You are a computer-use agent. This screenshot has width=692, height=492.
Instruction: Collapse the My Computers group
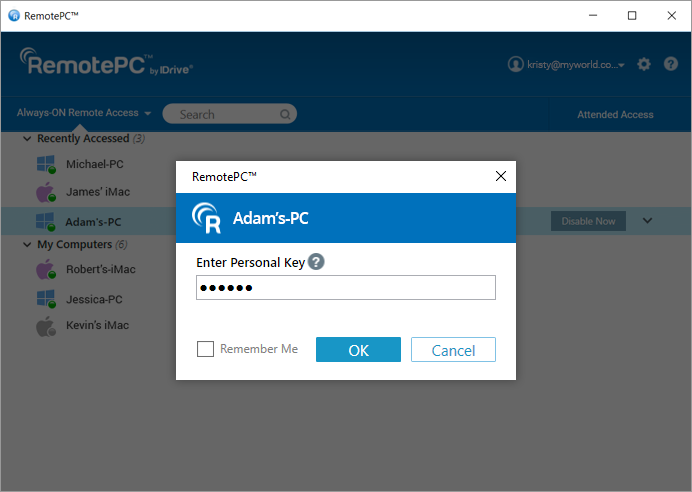click(27, 245)
